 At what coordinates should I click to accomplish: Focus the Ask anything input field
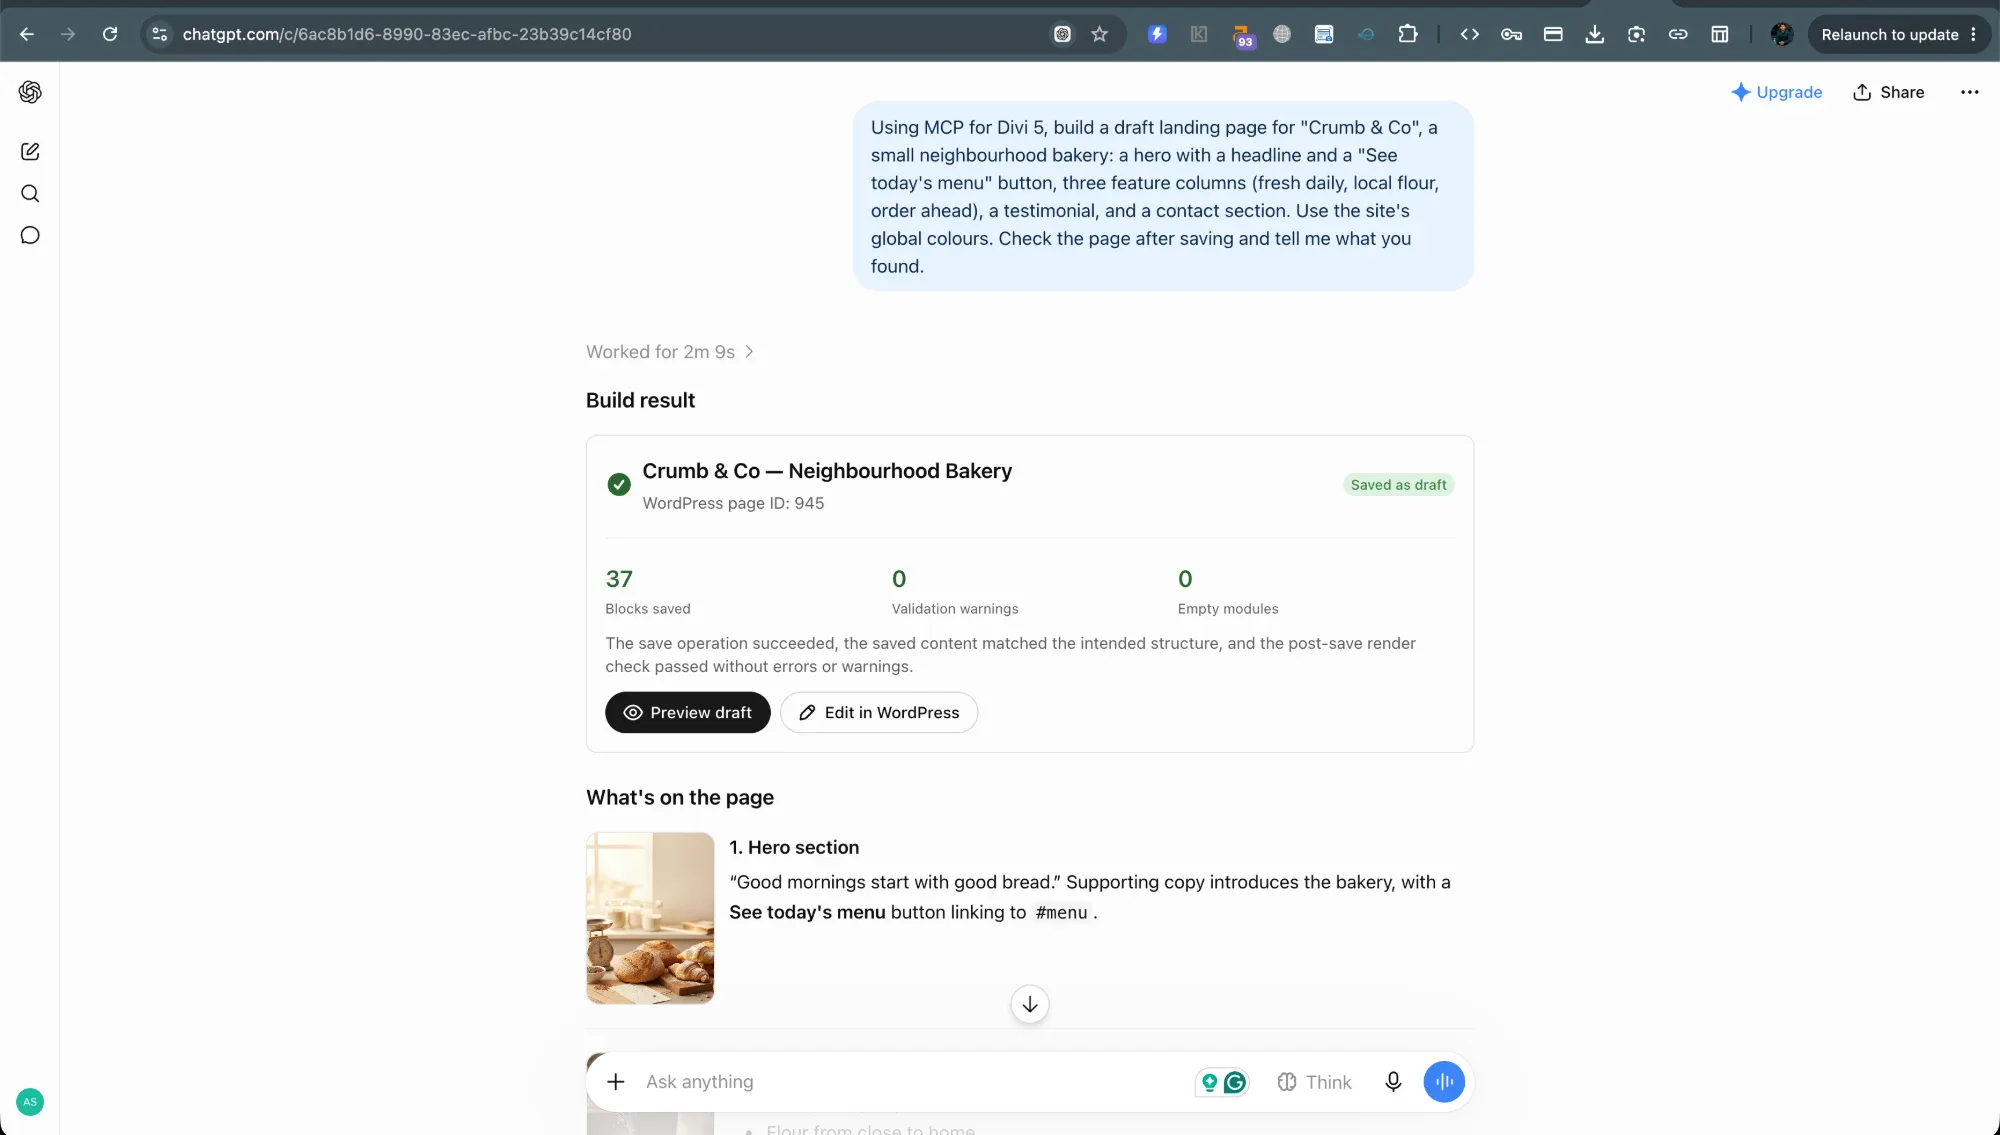point(910,1081)
